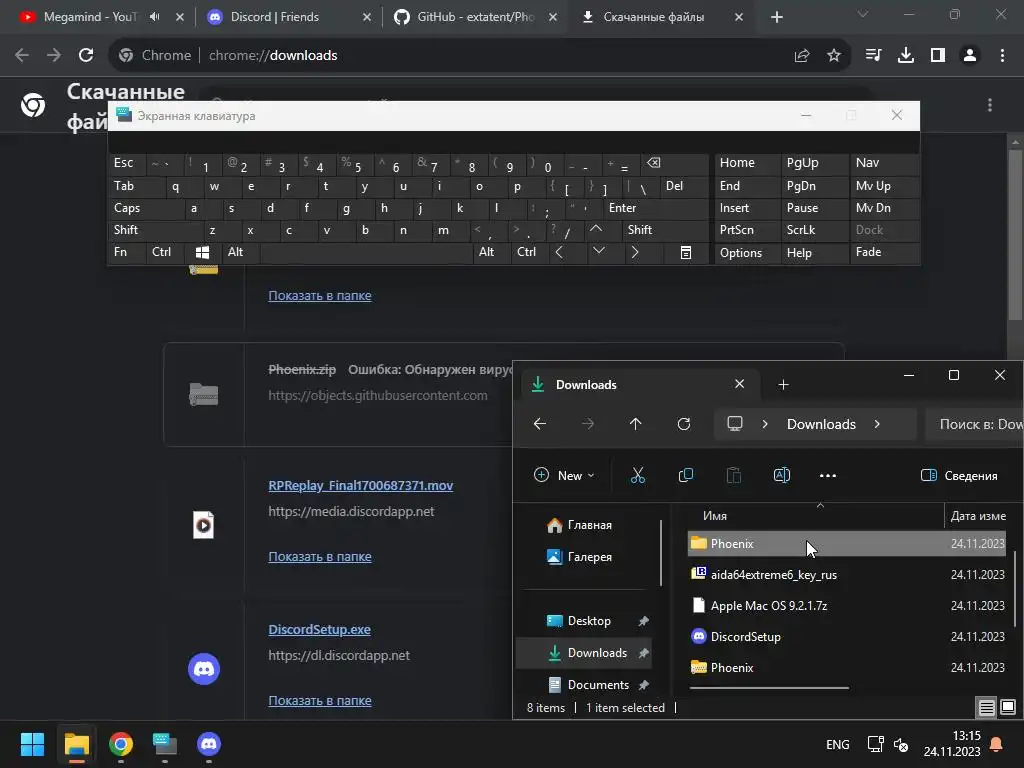Open Chrome tab search dropdown arrow
Screen dimensions: 1024x768
863,14
